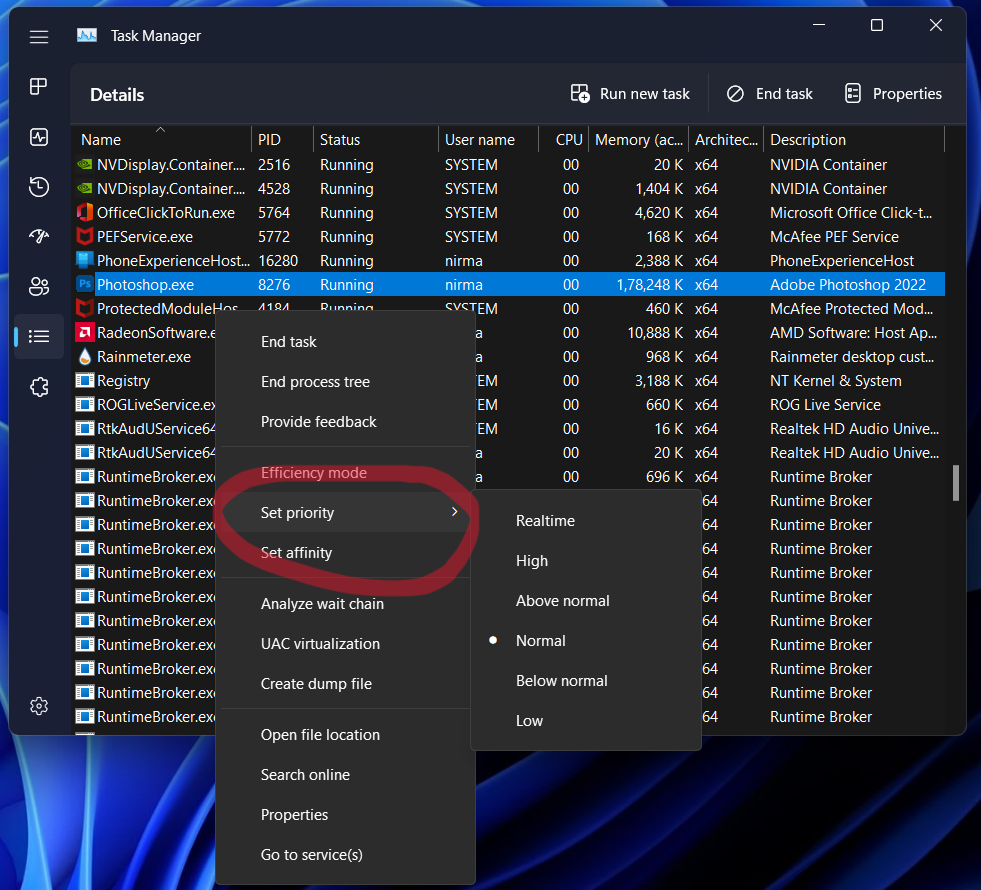Sort by the Memory column header
The width and height of the screenshot is (981, 890).
638,139
